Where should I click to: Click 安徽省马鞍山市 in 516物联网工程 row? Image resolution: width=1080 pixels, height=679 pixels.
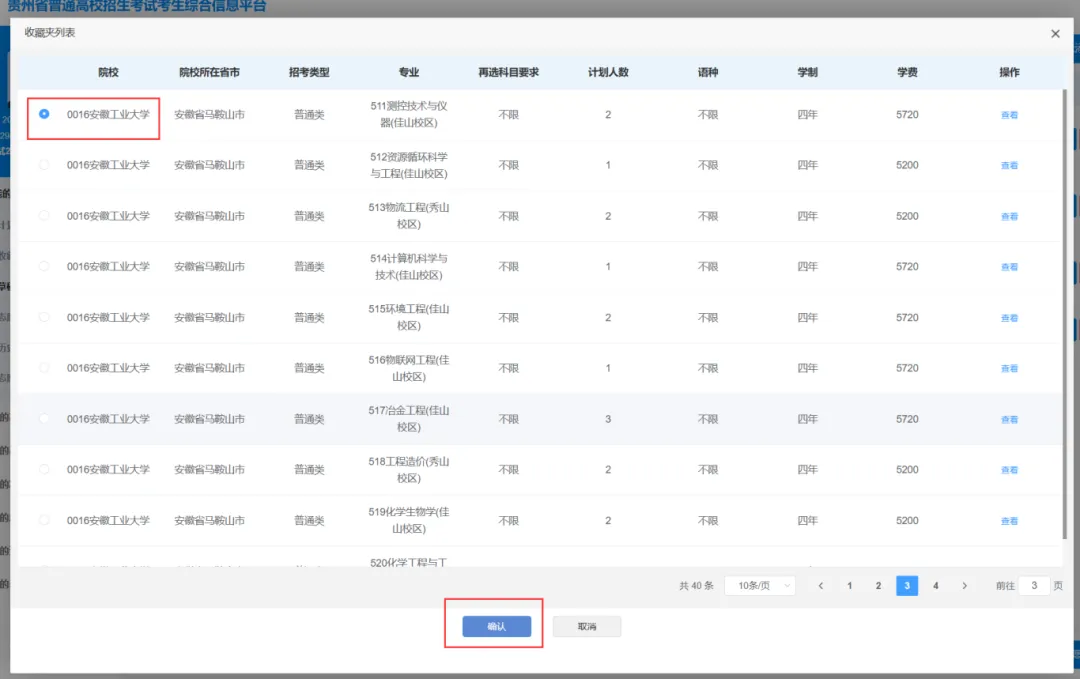click(x=209, y=368)
